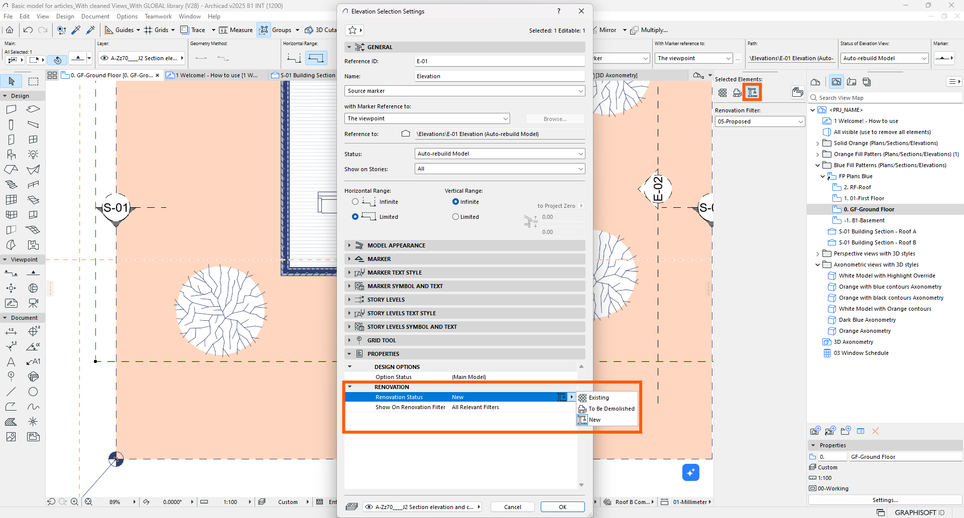
Task: Select the Marquee tool in the toolbox
Action: 33,81
